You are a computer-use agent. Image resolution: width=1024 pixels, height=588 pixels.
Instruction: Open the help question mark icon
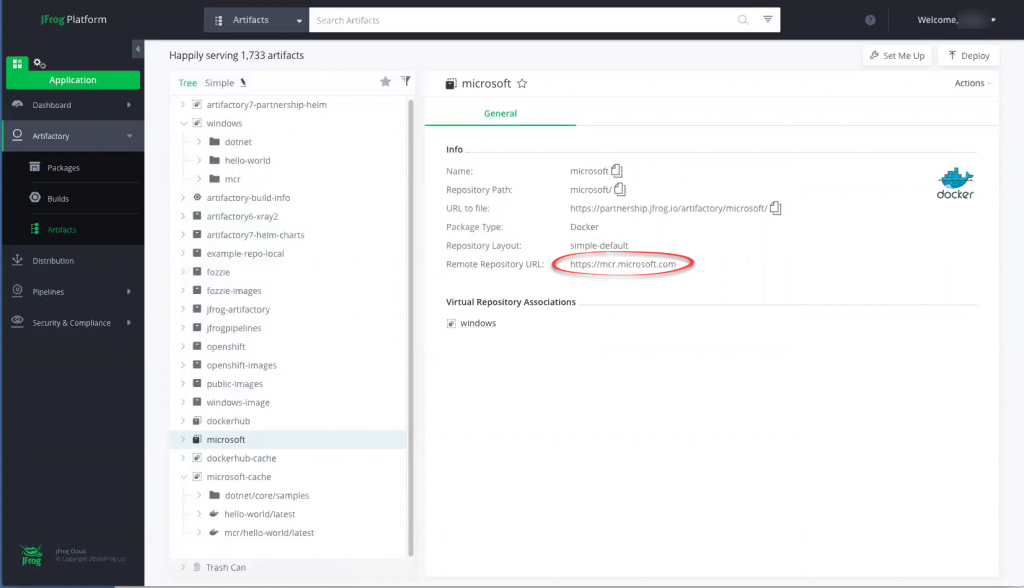(x=870, y=20)
